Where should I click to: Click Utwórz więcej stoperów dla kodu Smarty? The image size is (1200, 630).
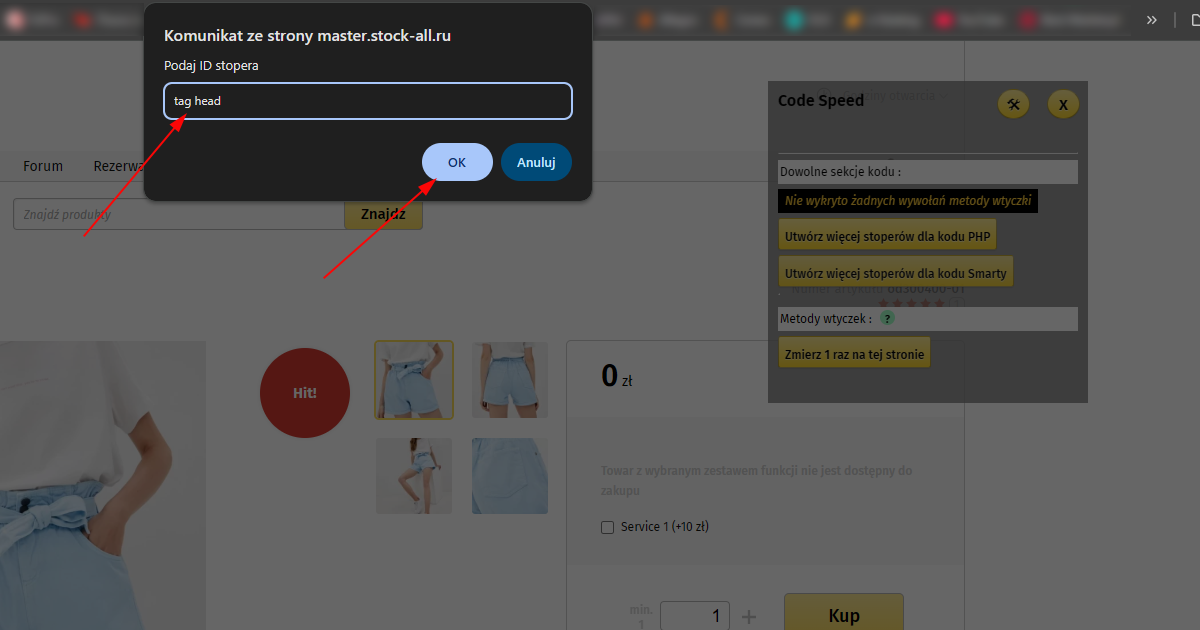click(x=896, y=272)
